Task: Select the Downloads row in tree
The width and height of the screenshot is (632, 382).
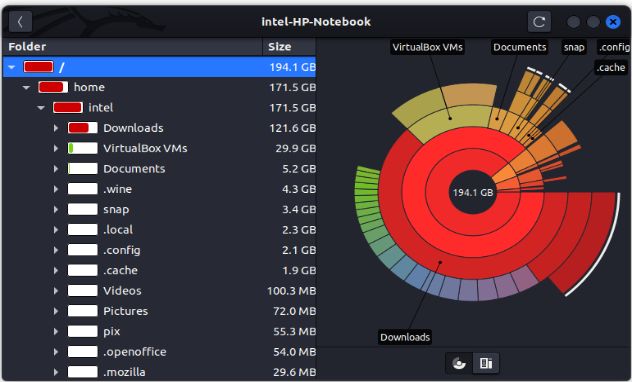Action: click(159, 128)
